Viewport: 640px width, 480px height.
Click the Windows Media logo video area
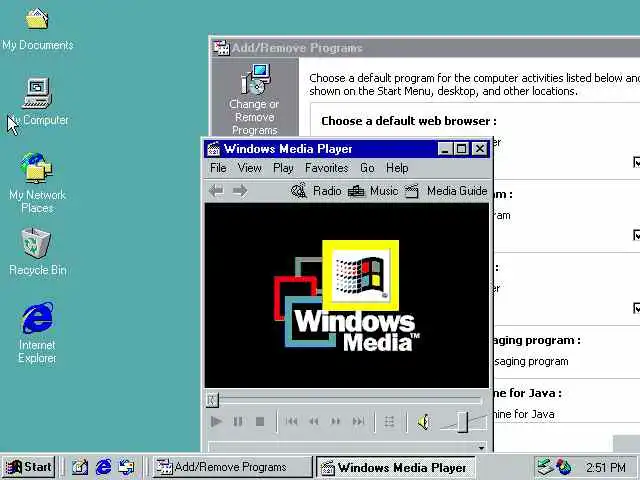[x=347, y=296]
